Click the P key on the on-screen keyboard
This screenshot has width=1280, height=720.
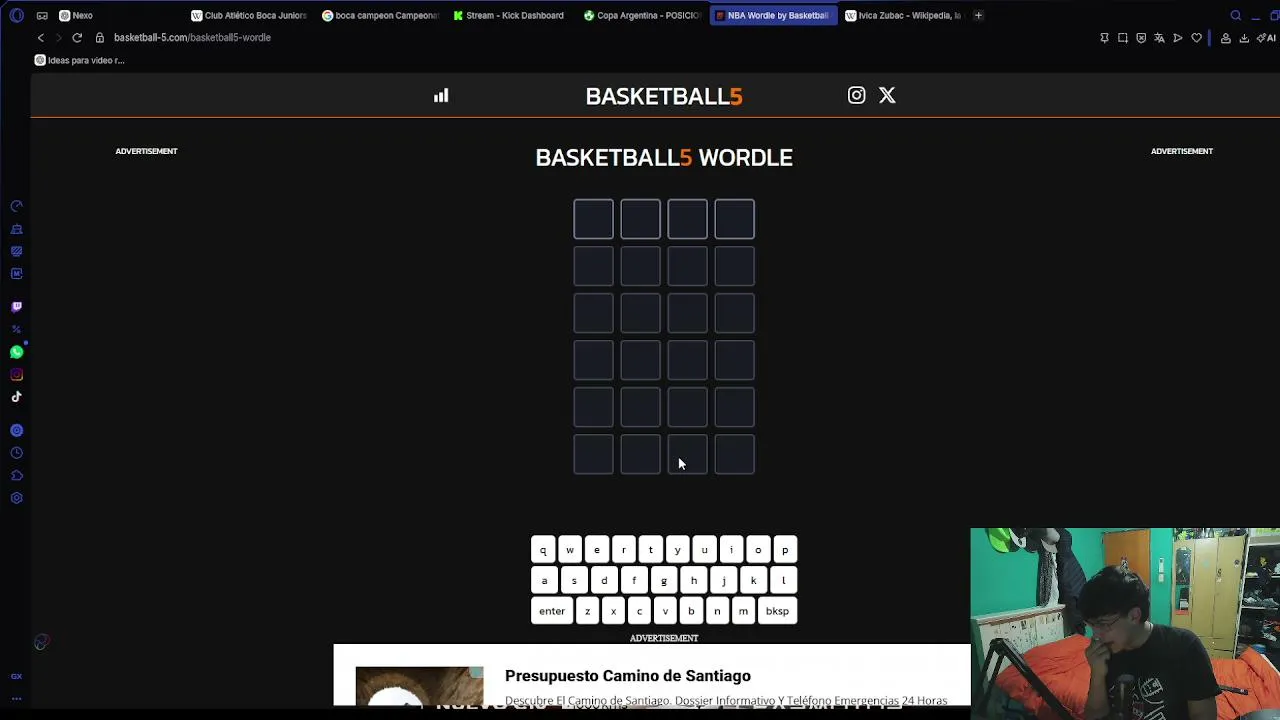785,550
